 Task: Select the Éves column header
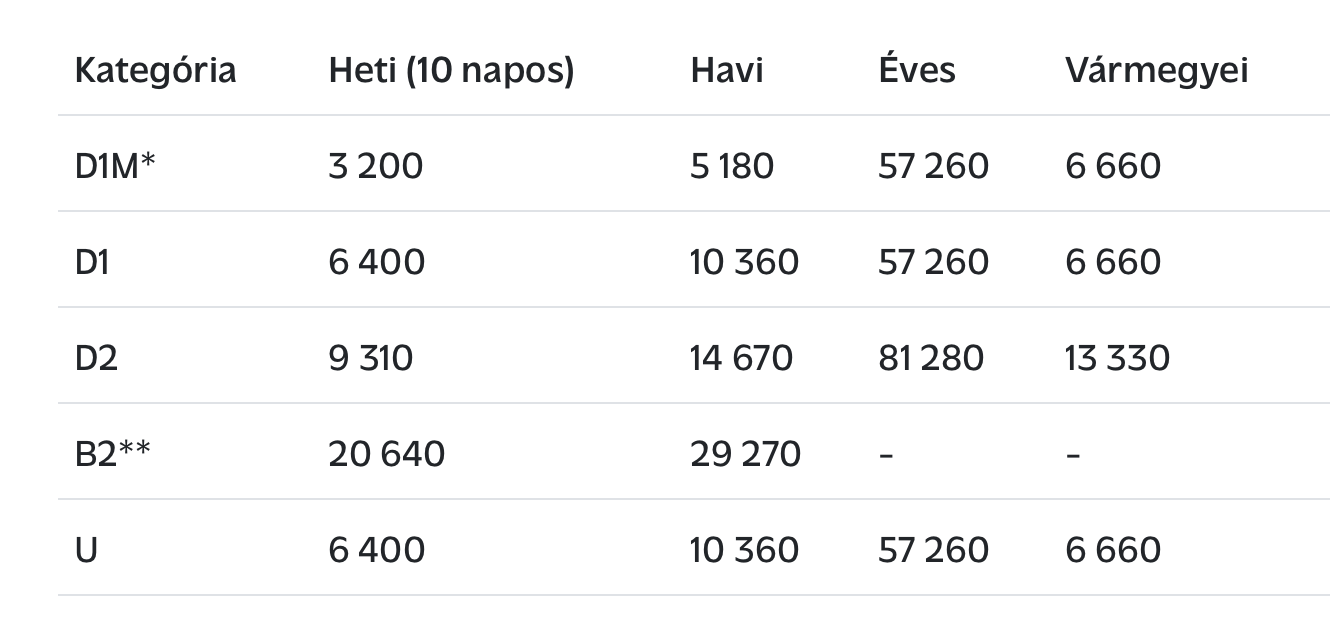[x=917, y=69]
